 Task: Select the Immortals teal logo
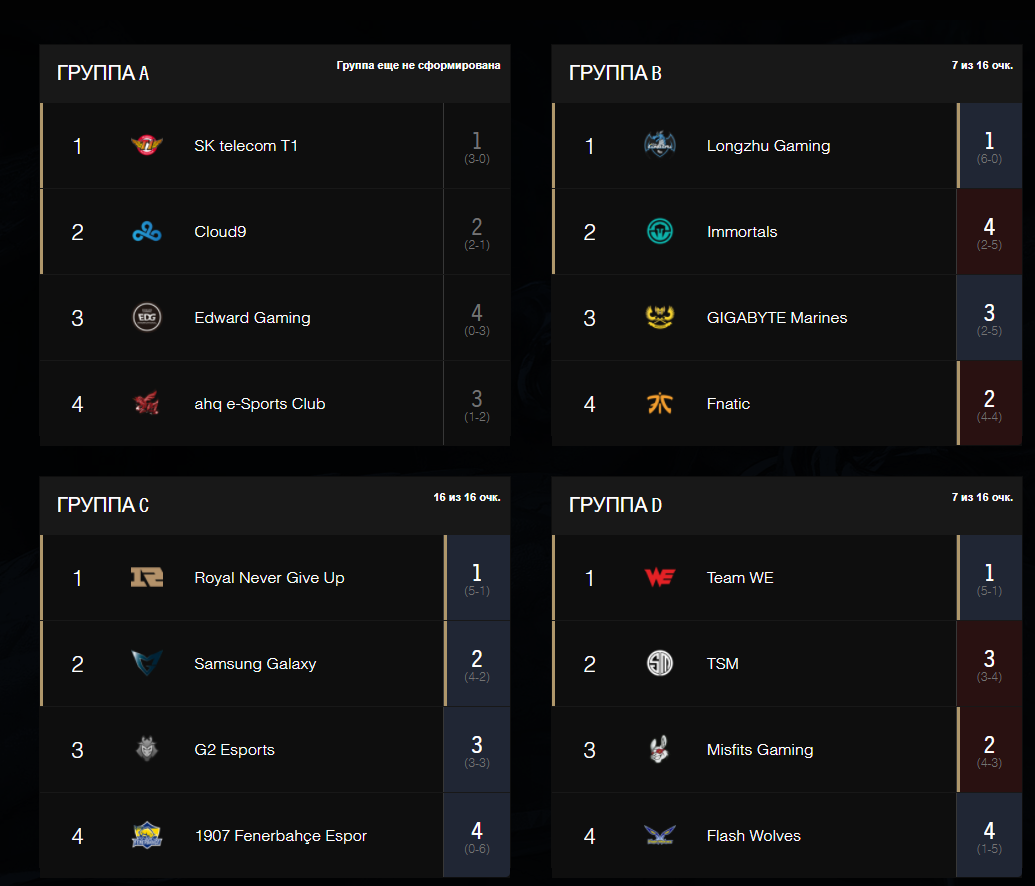coord(659,232)
